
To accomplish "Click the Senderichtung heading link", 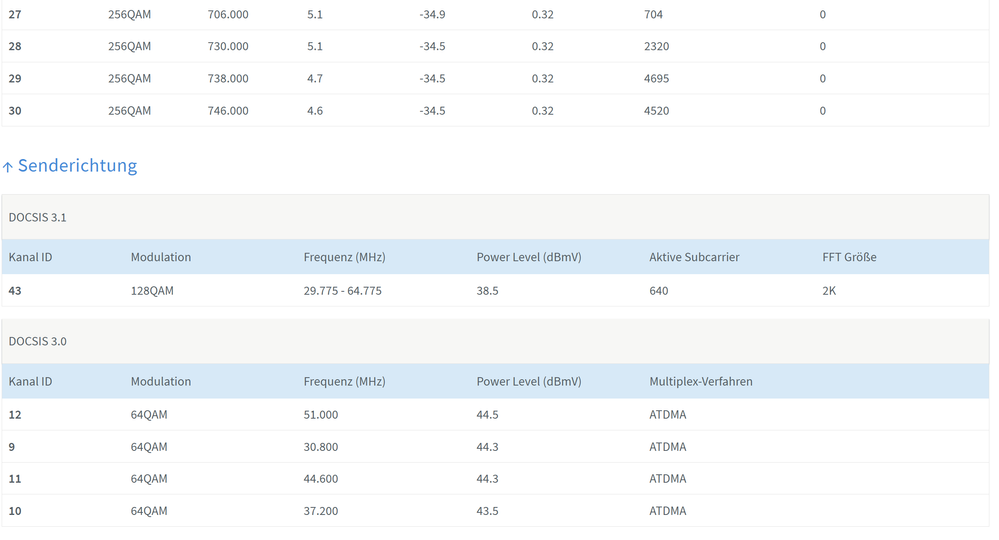I will (77, 166).
